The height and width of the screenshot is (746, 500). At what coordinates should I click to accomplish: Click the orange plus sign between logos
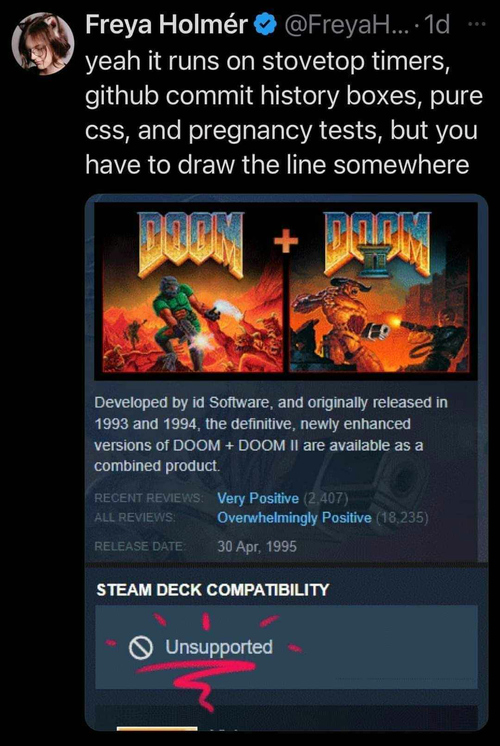click(x=286, y=241)
